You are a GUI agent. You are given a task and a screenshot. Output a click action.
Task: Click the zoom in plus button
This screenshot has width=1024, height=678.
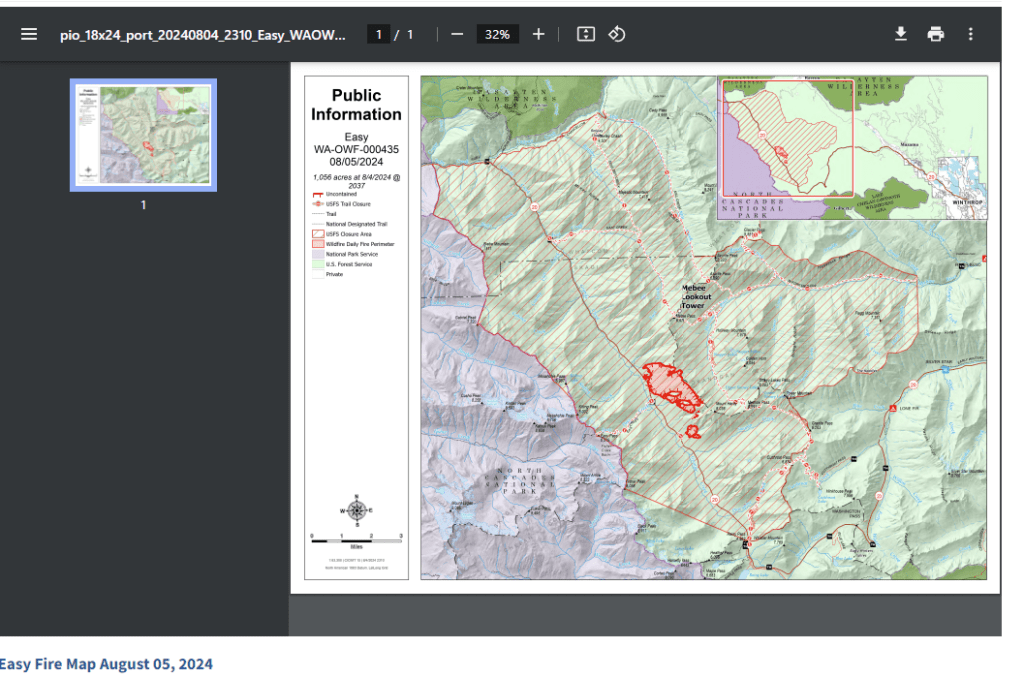pyautogui.click(x=538, y=34)
